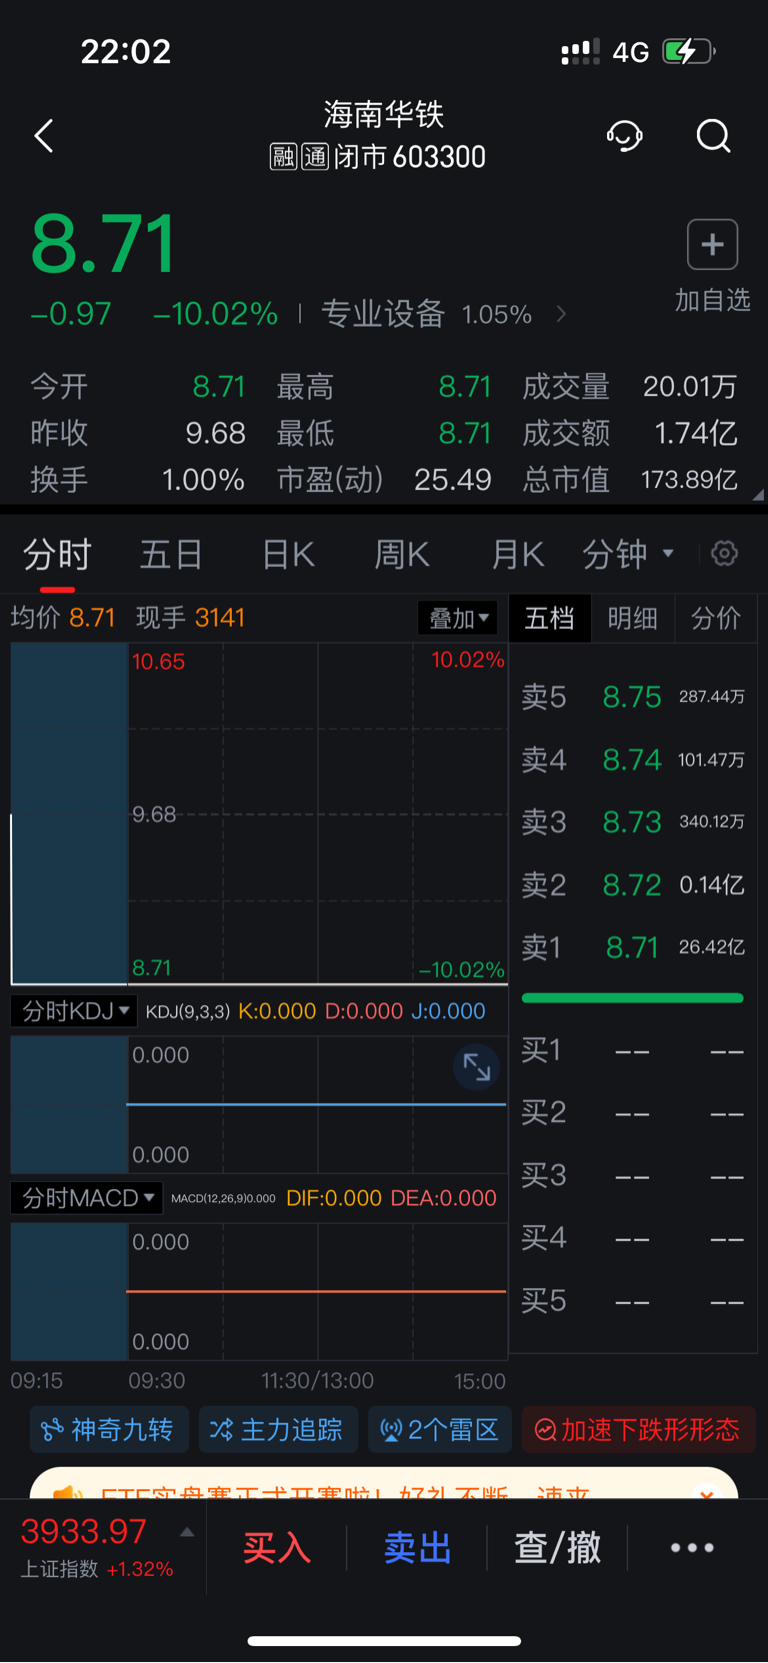Viewport: 768px width, 1663px height.
Task: Open 2个雷区 risk chip
Action: 440,1430
